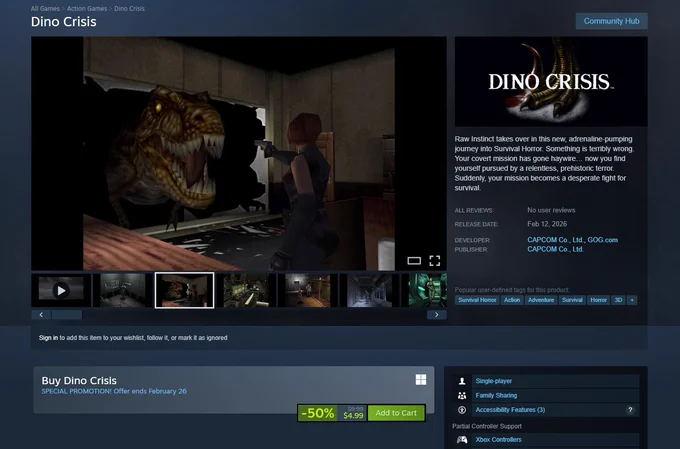Viewport: 680px width, 449px height.
Task: Click the Buy Dino Crisis heading
Action: [79, 380]
